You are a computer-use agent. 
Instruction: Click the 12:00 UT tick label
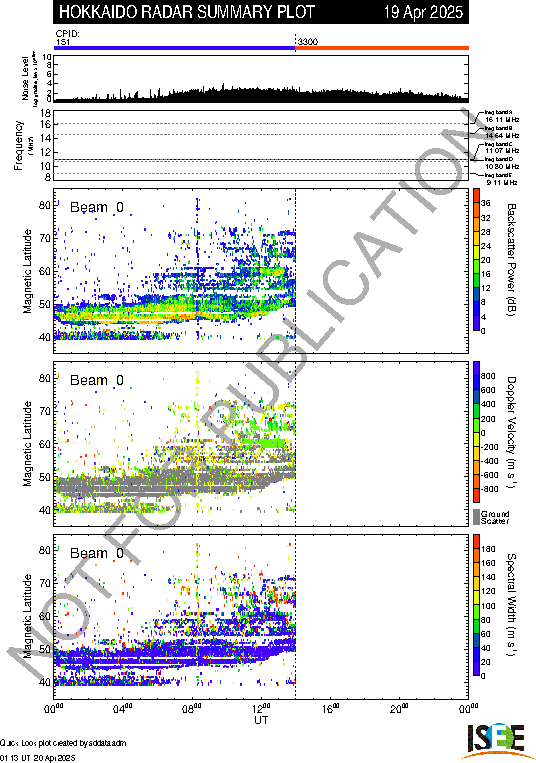(x=261, y=708)
